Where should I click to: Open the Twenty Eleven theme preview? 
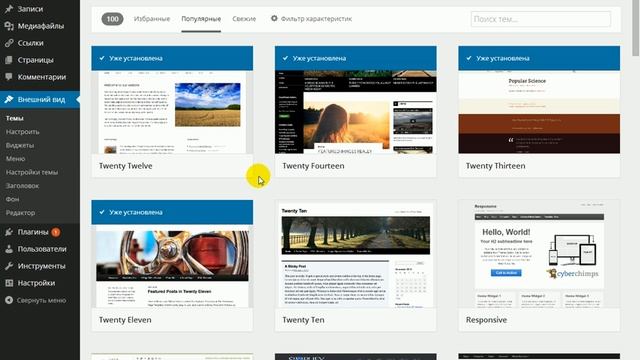172,266
